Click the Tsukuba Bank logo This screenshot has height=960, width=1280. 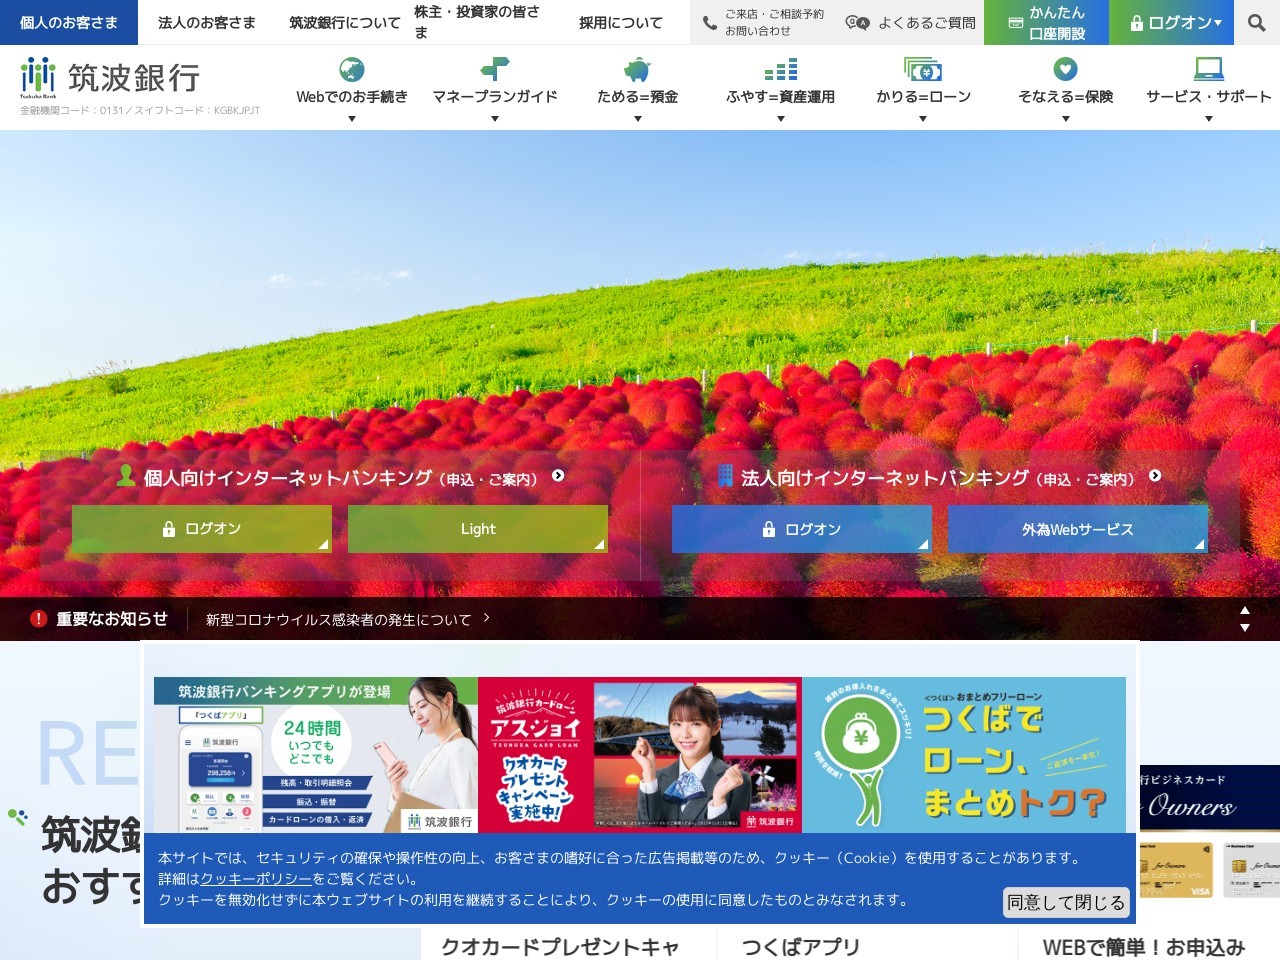(x=110, y=78)
